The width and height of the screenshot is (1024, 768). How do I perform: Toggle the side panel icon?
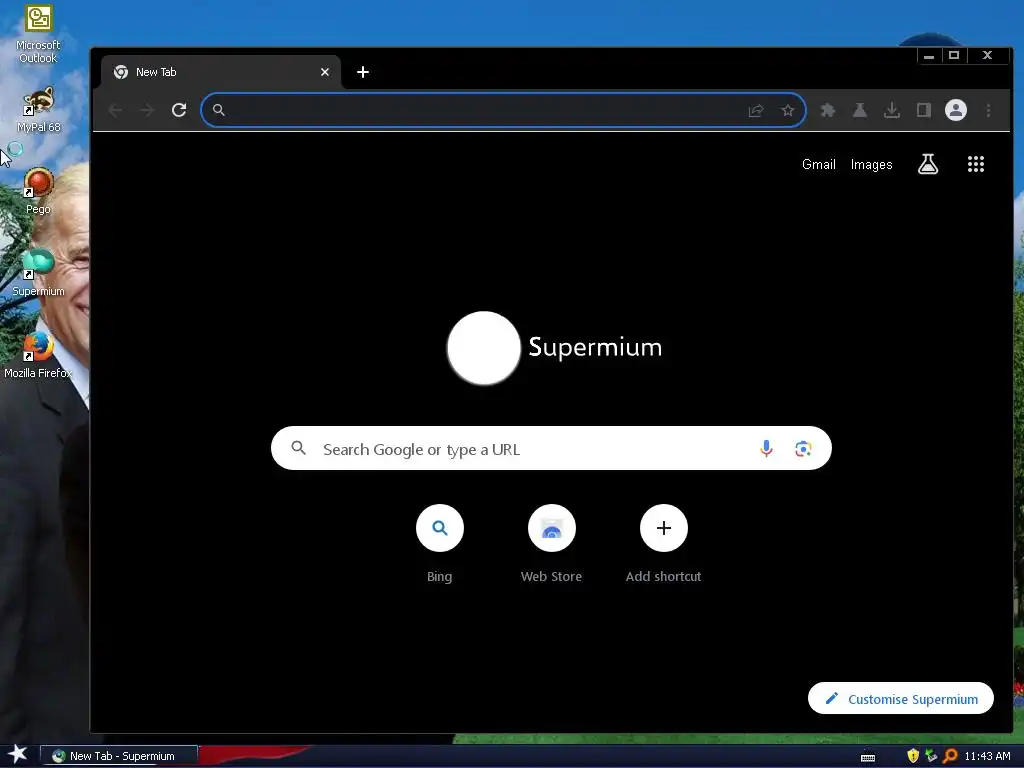coord(923,110)
